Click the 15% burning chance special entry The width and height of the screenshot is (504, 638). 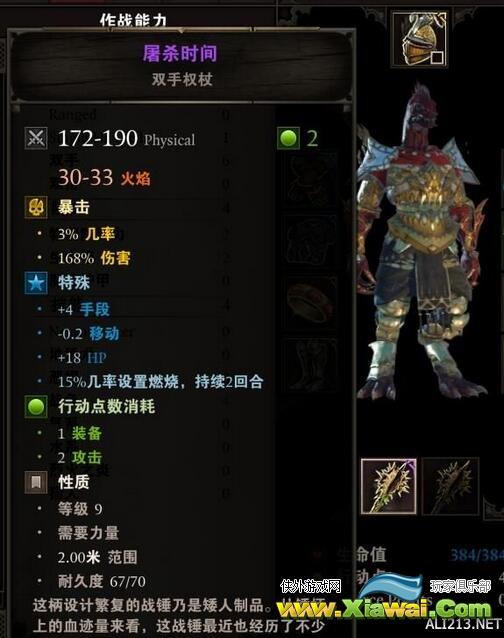(160, 382)
